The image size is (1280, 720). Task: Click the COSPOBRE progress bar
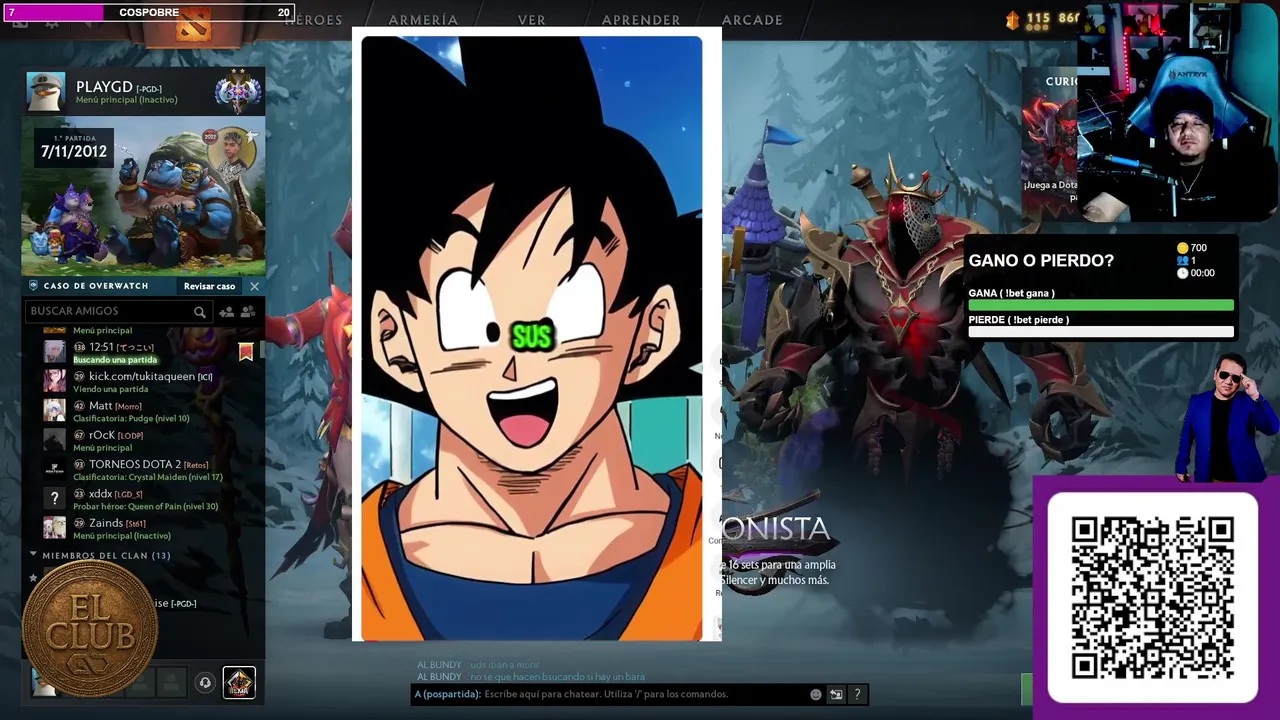149,12
